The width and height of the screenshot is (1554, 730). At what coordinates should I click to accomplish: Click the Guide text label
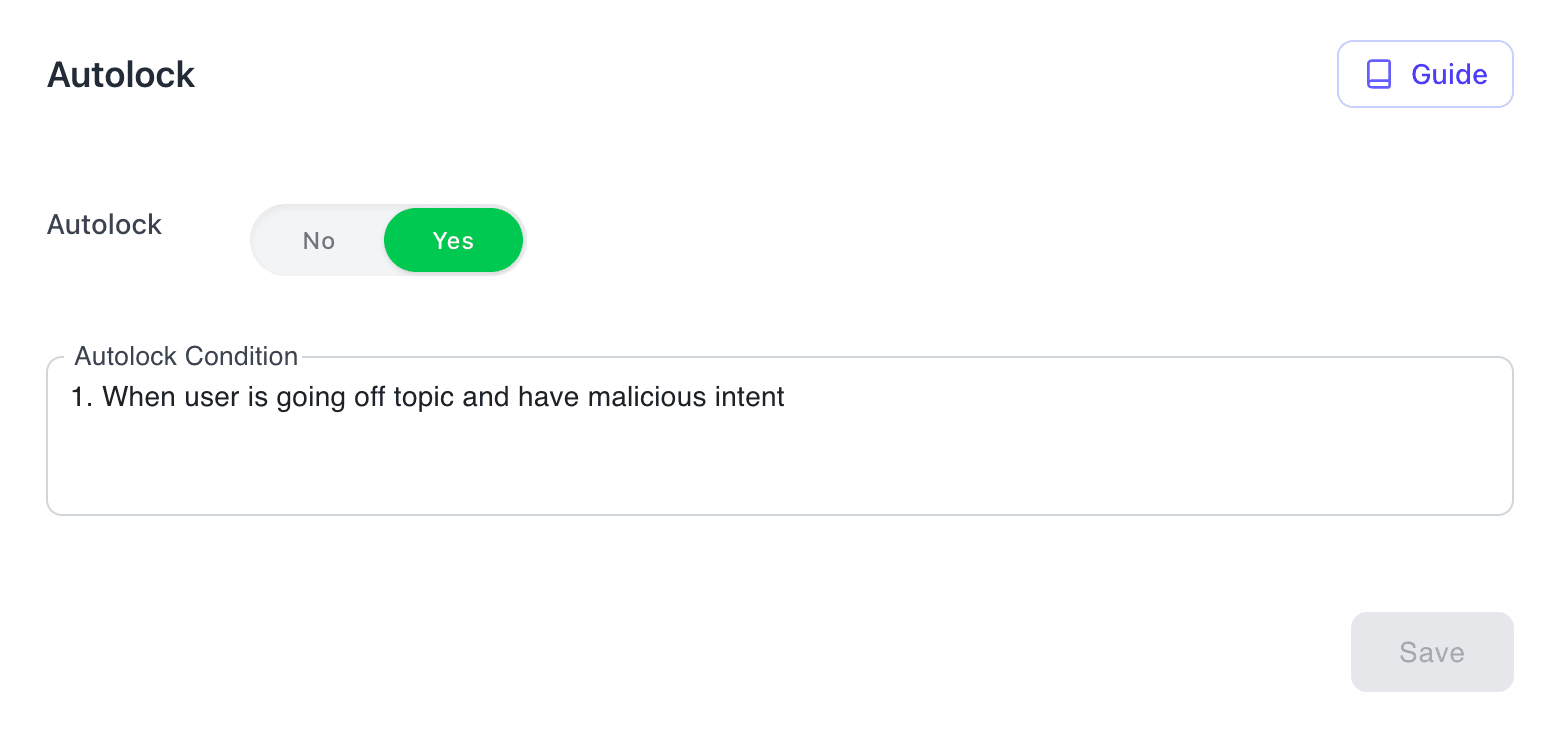coord(1449,74)
